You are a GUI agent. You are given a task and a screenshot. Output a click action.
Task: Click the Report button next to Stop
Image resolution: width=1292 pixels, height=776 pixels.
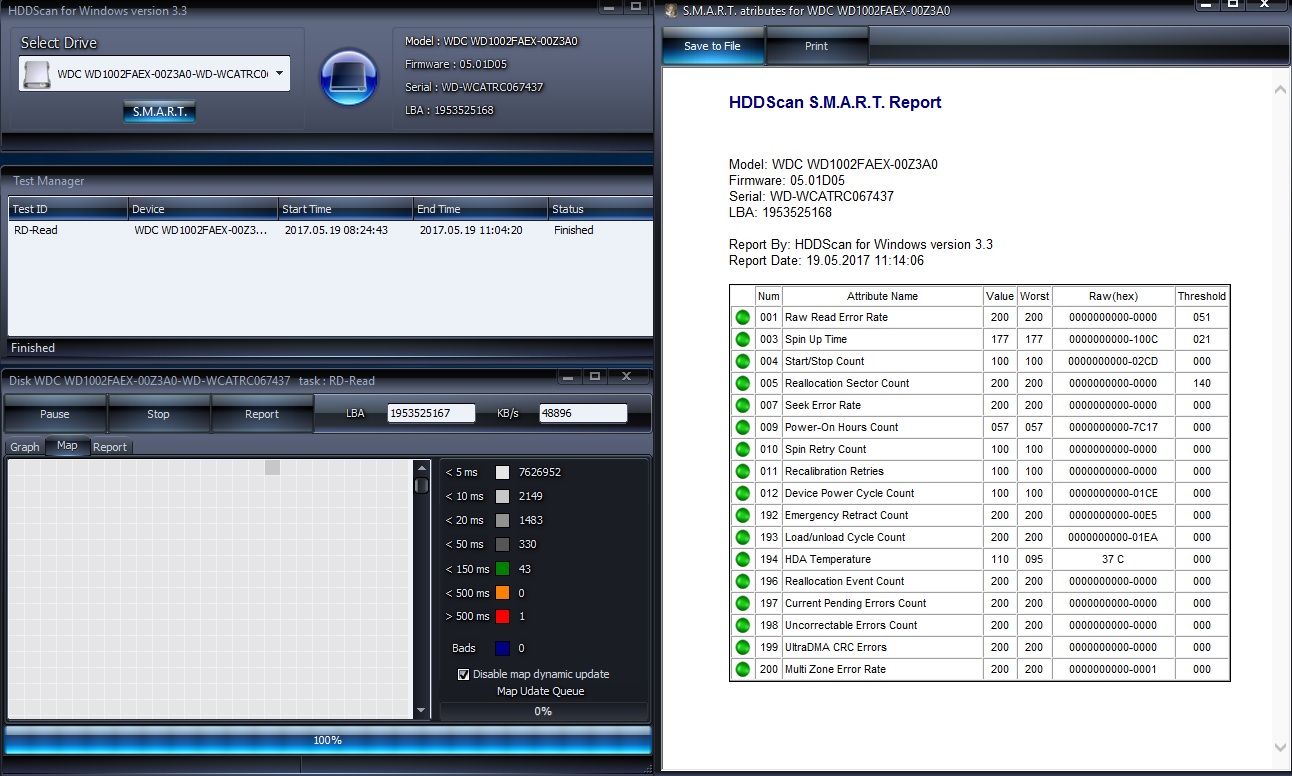click(262, 414)
